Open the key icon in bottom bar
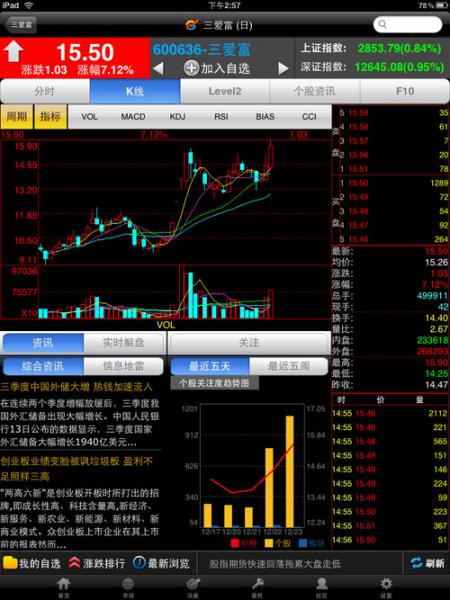 (257, 585)
